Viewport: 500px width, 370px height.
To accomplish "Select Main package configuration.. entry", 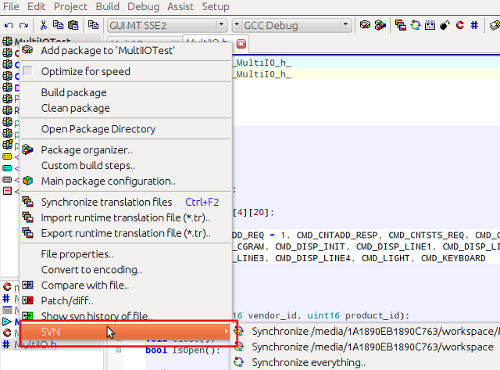I will click(x=108, y=181).
